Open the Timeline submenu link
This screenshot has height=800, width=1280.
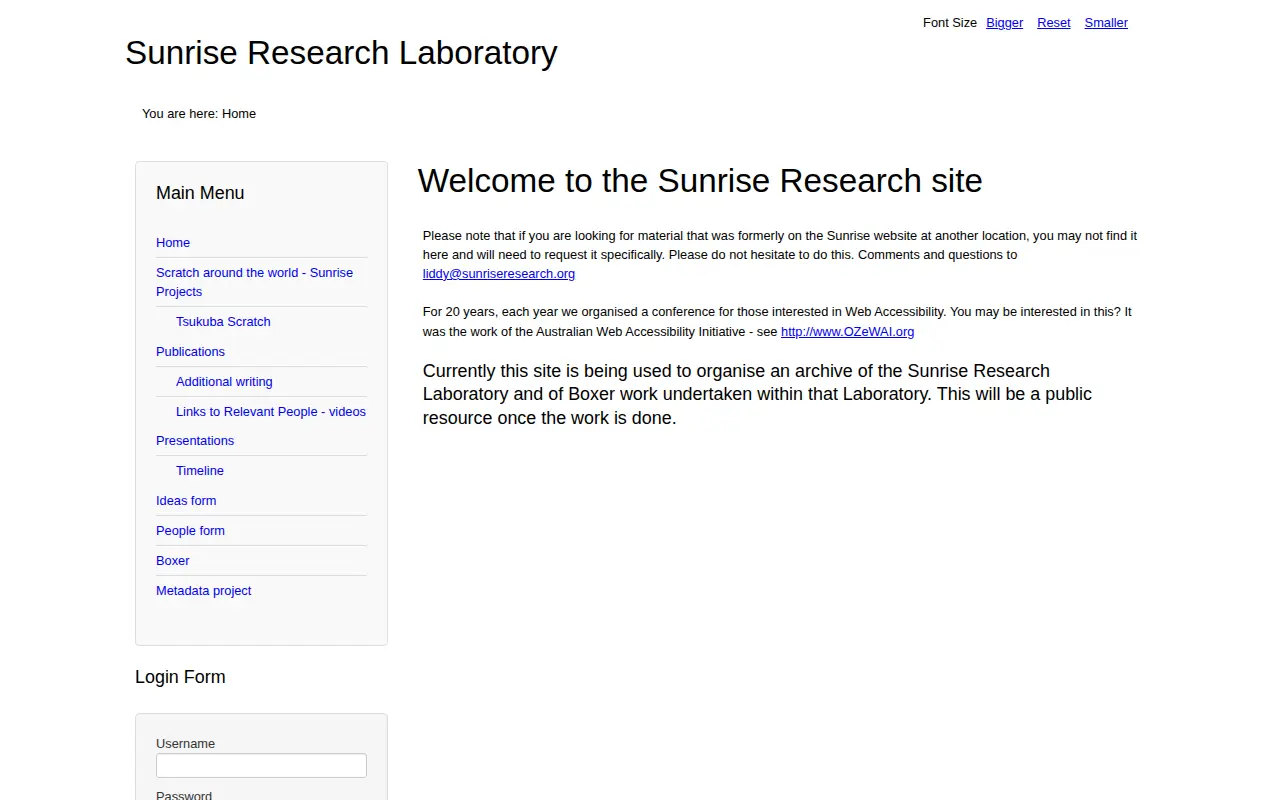click(200, 471)
